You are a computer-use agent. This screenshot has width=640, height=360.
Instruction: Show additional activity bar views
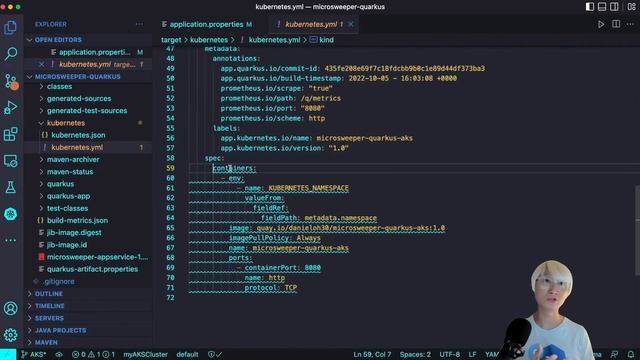pos(11,240)
